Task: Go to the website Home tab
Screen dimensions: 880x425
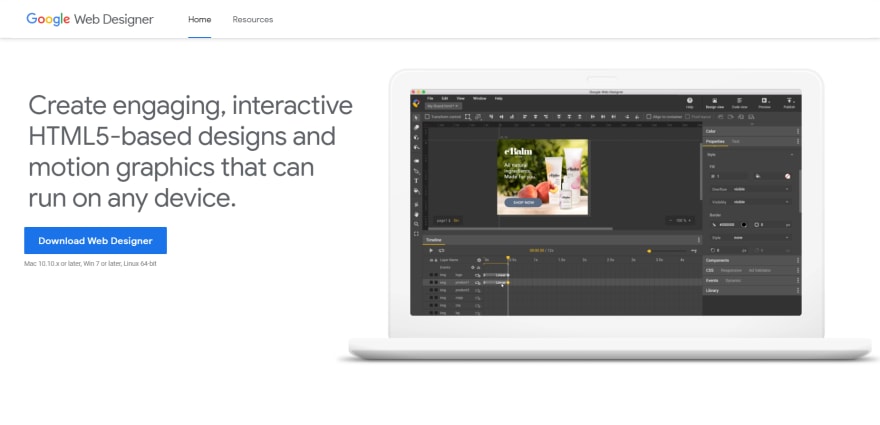Action: [199, 19]
